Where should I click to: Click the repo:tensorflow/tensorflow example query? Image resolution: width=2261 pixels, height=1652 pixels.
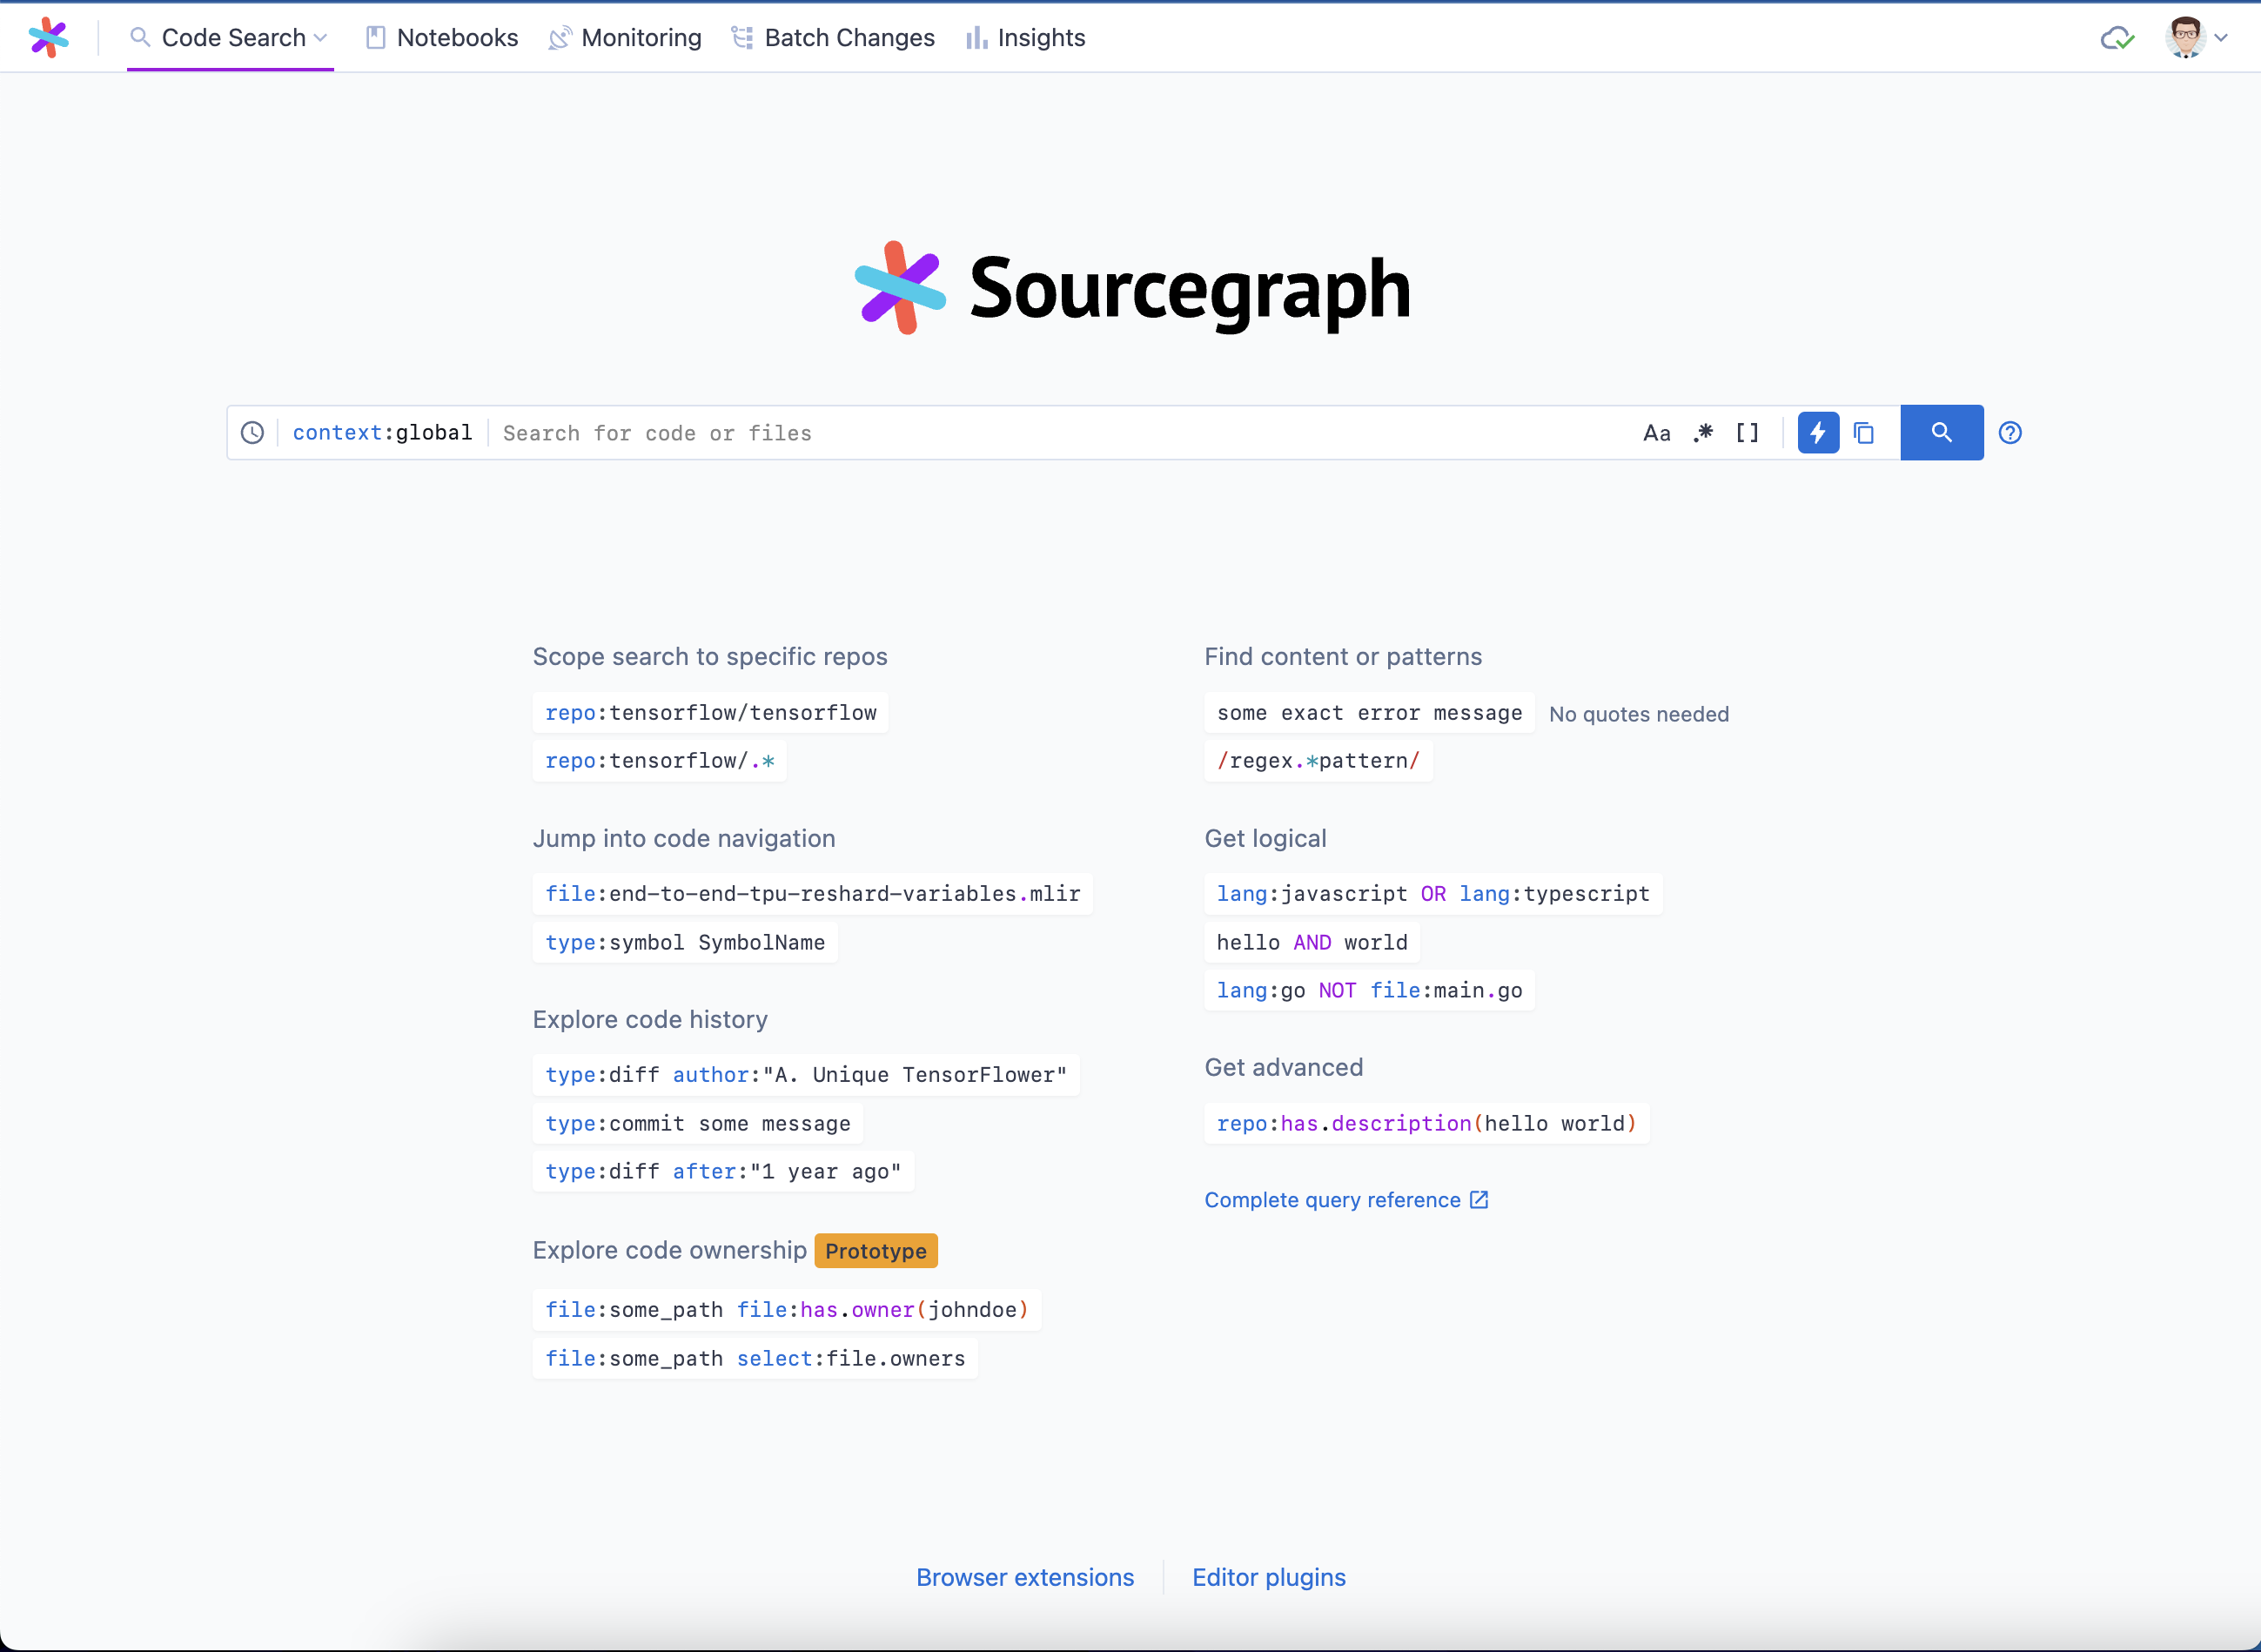[710, 713]
